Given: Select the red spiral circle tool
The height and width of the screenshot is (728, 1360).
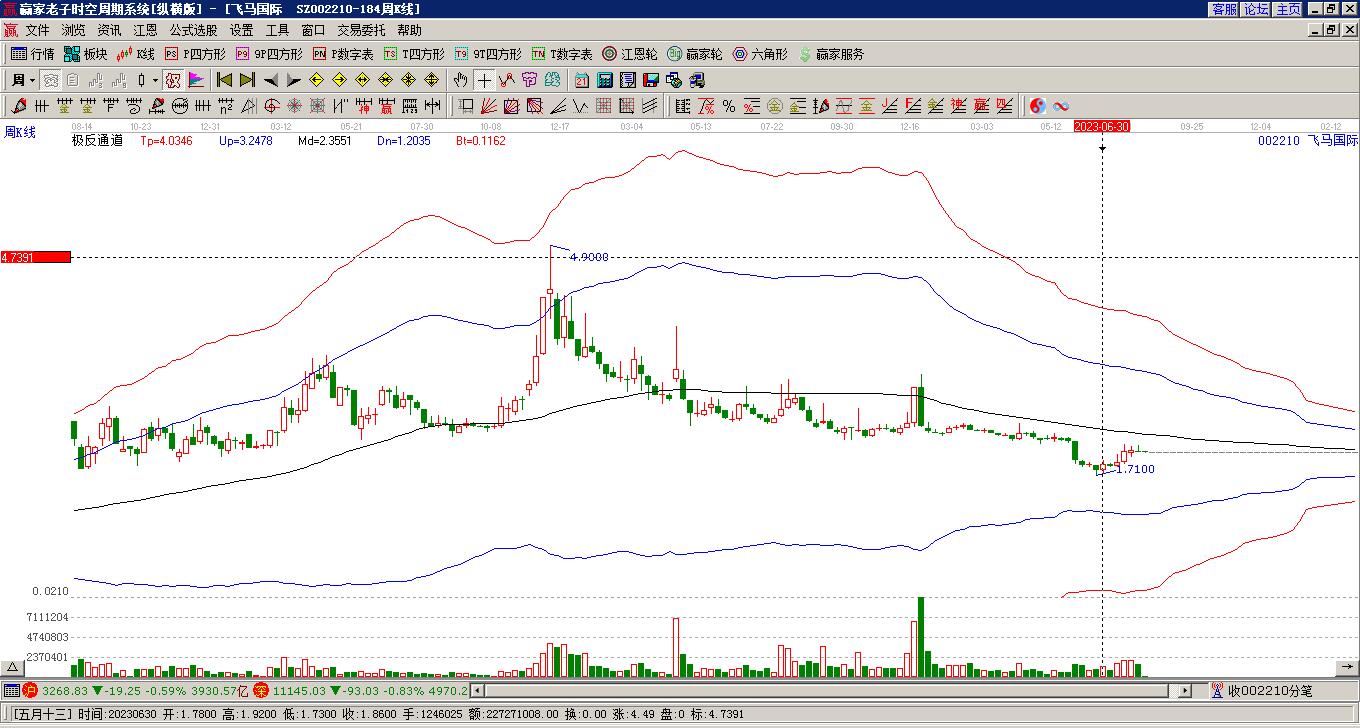Looking at the screenshot, I should (x=272, y=106).
